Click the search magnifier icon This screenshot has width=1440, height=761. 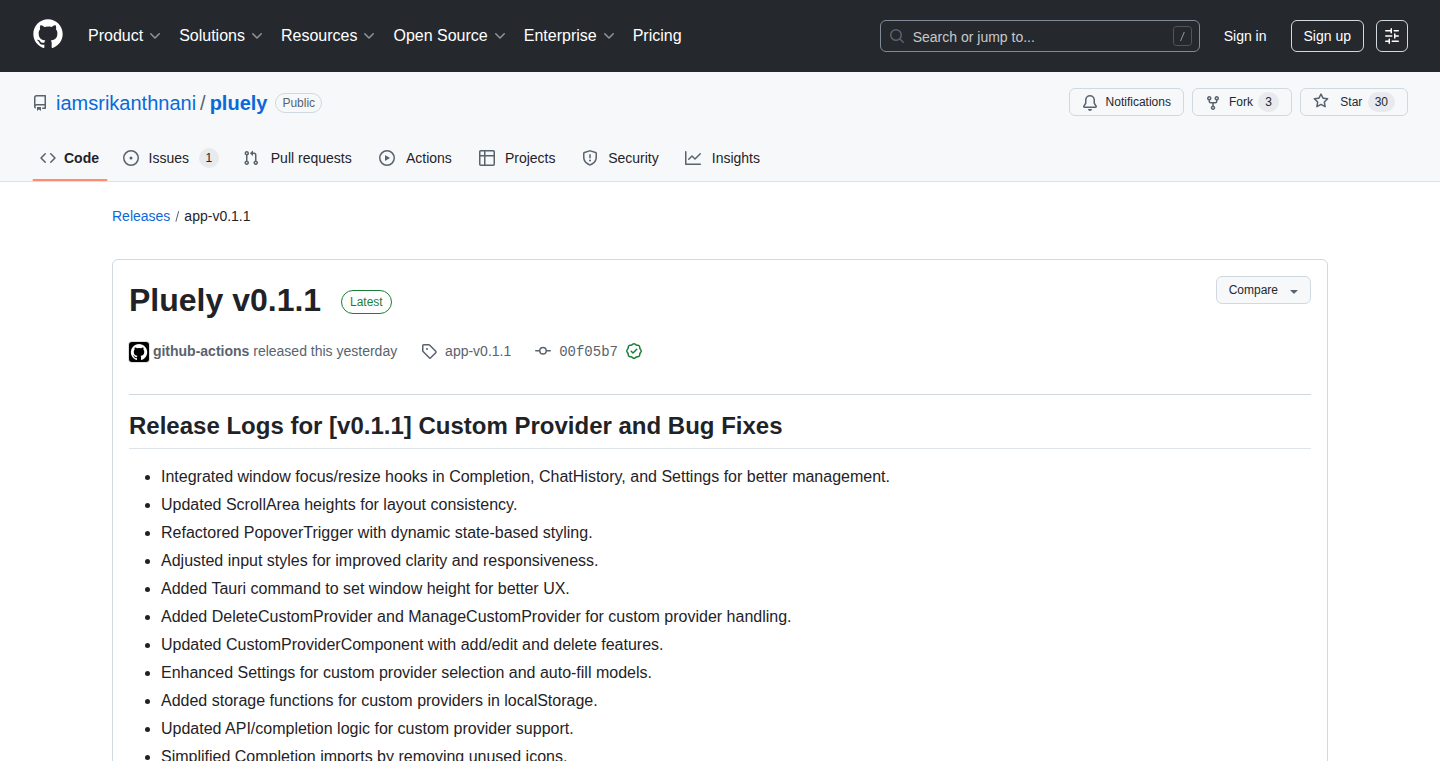coord(897,37)
